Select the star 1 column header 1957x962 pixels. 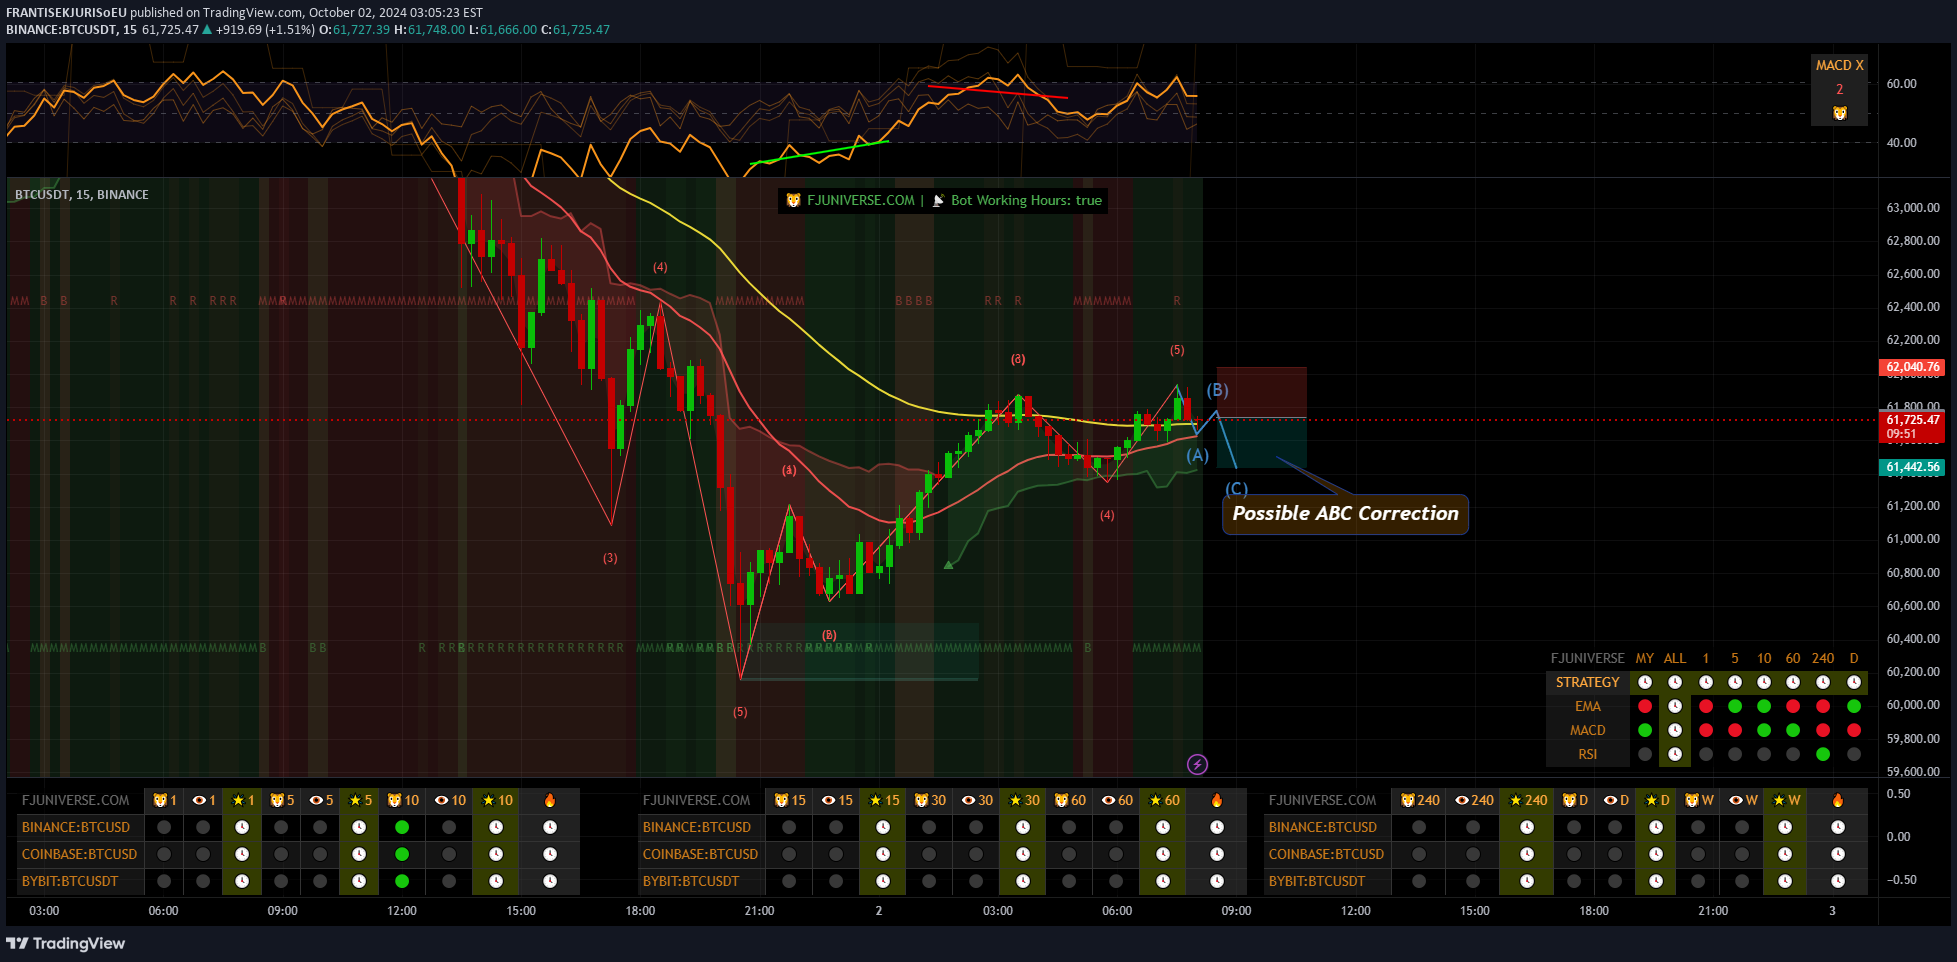point(242,800)
